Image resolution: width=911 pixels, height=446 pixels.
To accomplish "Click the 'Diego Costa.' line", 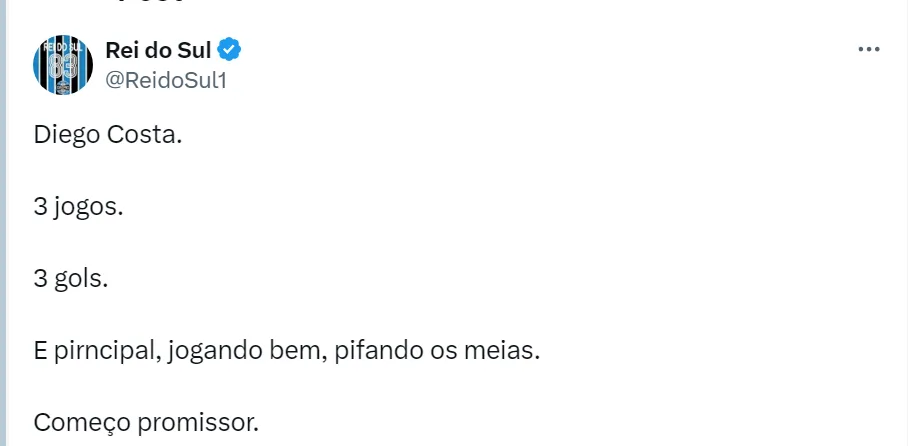I will point(108,136).
